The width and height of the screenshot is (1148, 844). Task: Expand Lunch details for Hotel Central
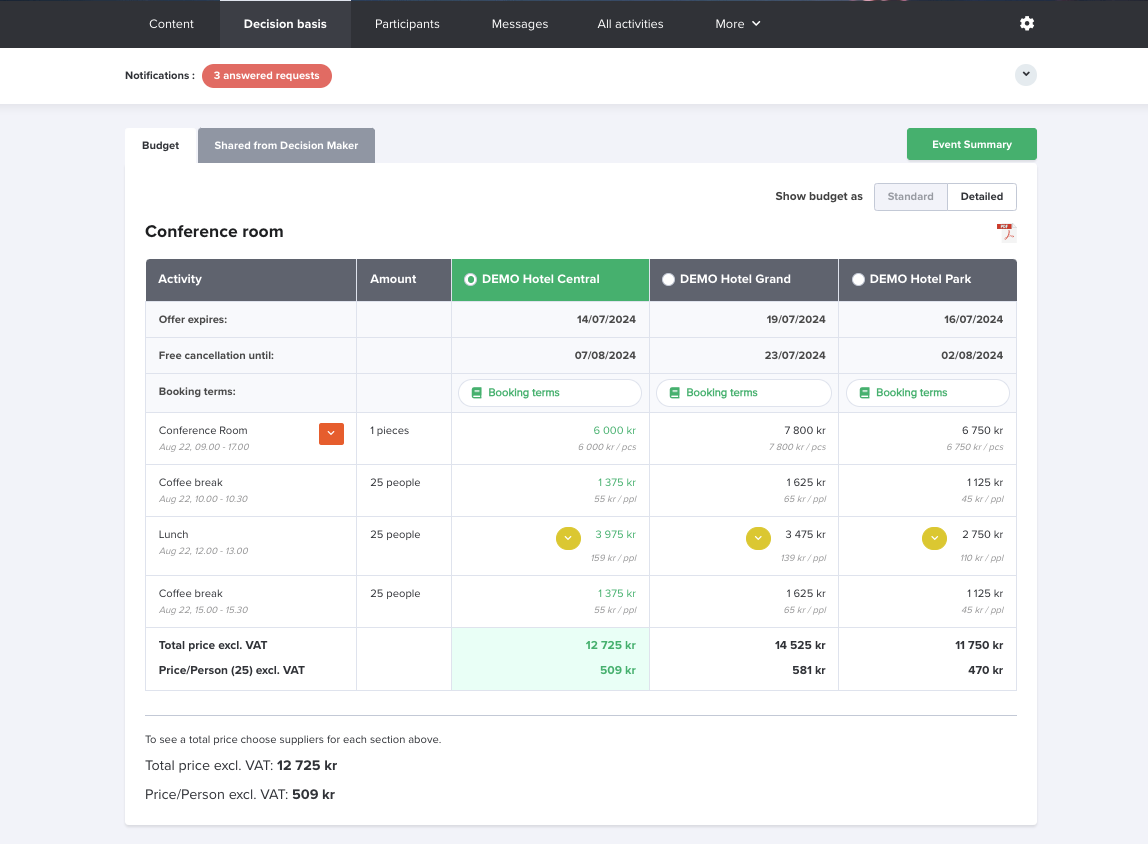(x=568, y=538)
